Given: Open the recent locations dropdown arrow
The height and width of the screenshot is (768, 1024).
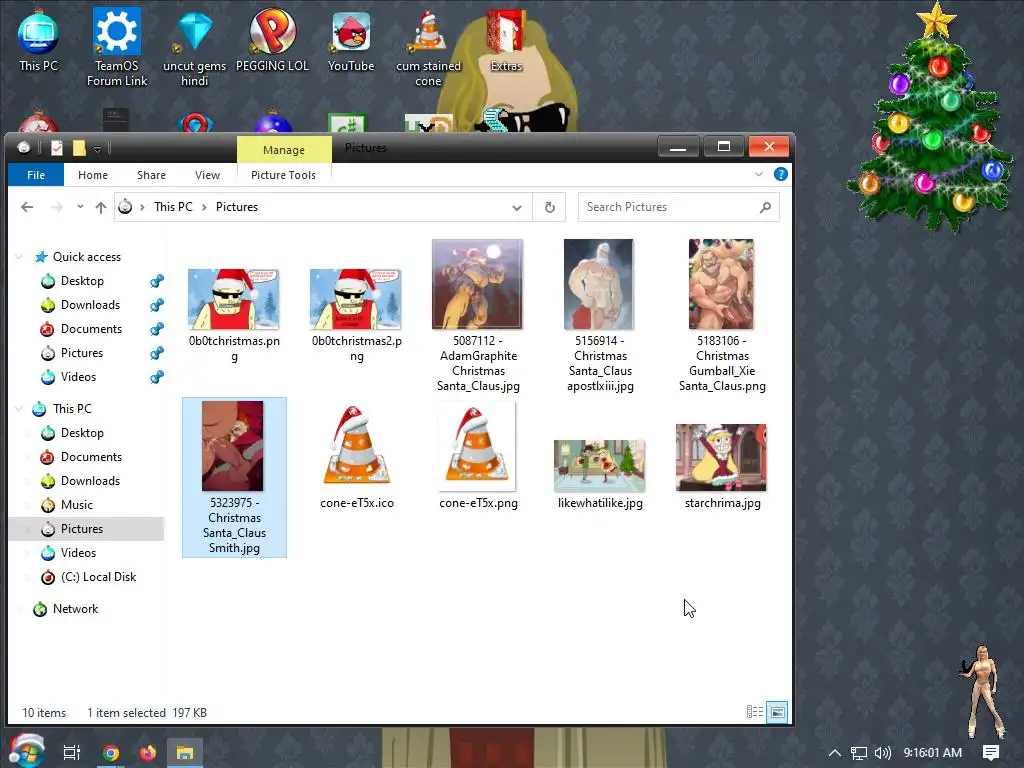Looking at the screenshot, I should [x=80, y=206].
